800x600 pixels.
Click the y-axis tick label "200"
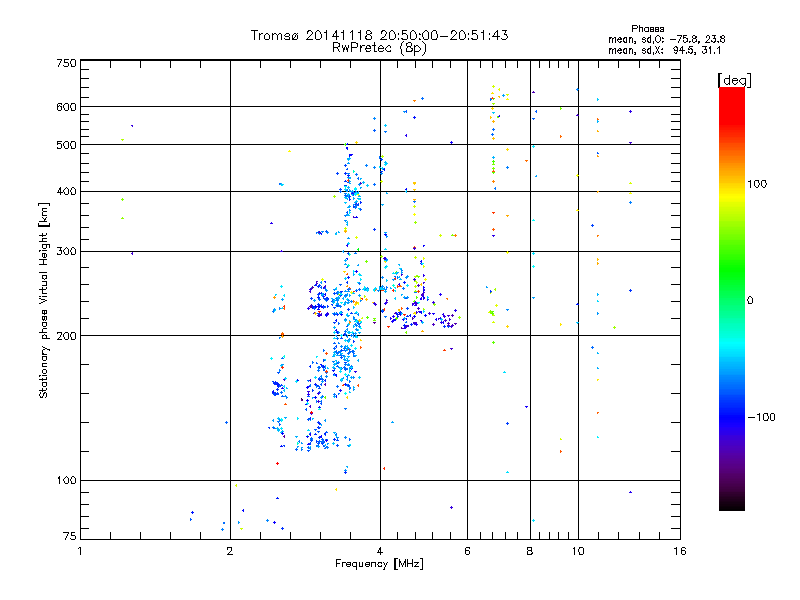click(66, 336)
